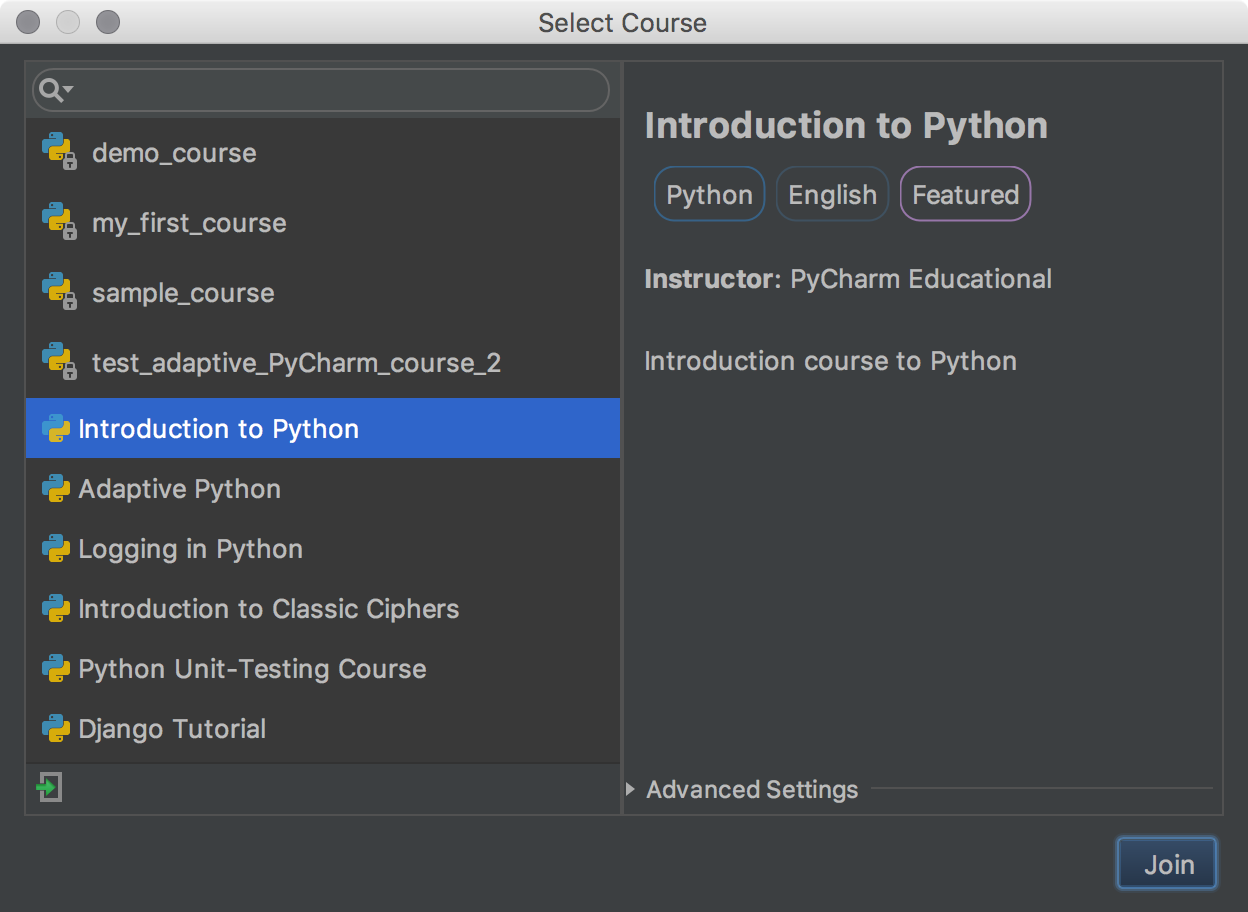This screenshot has height=912, width=1248.
Task: Select Introduction to Python course row
Action: pyautogui.click(x=323, y=428)
